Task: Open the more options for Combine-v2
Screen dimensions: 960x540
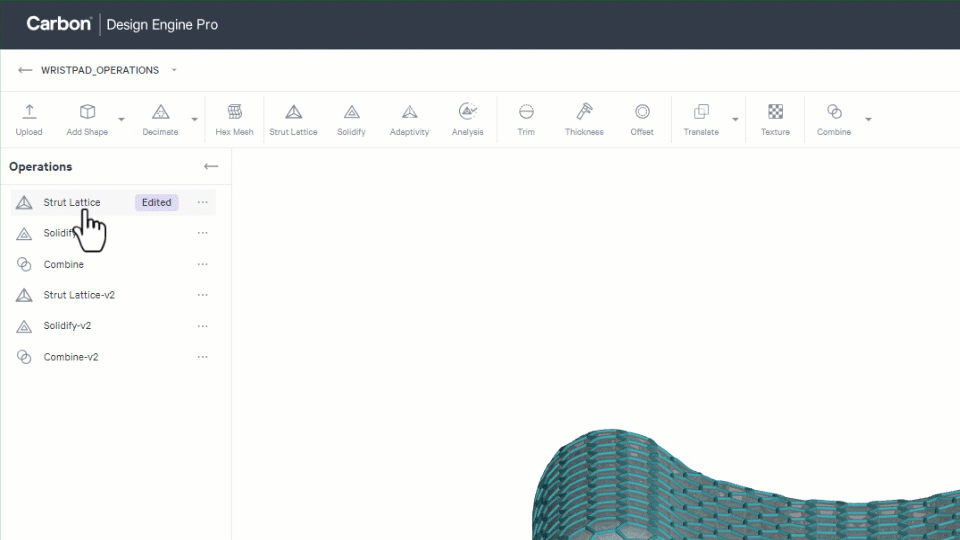Action: click(203, 357)
